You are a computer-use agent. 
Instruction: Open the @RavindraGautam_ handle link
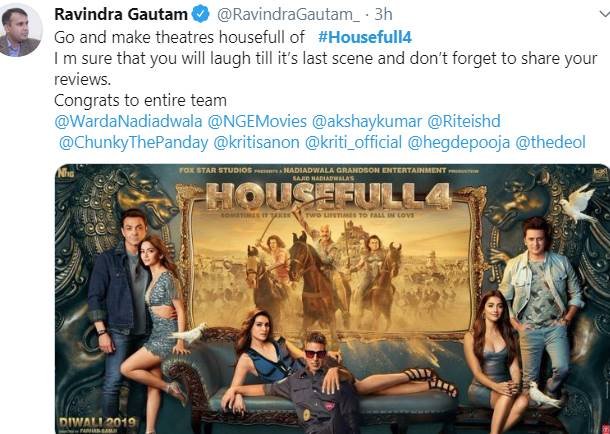(x=288, y=15)
